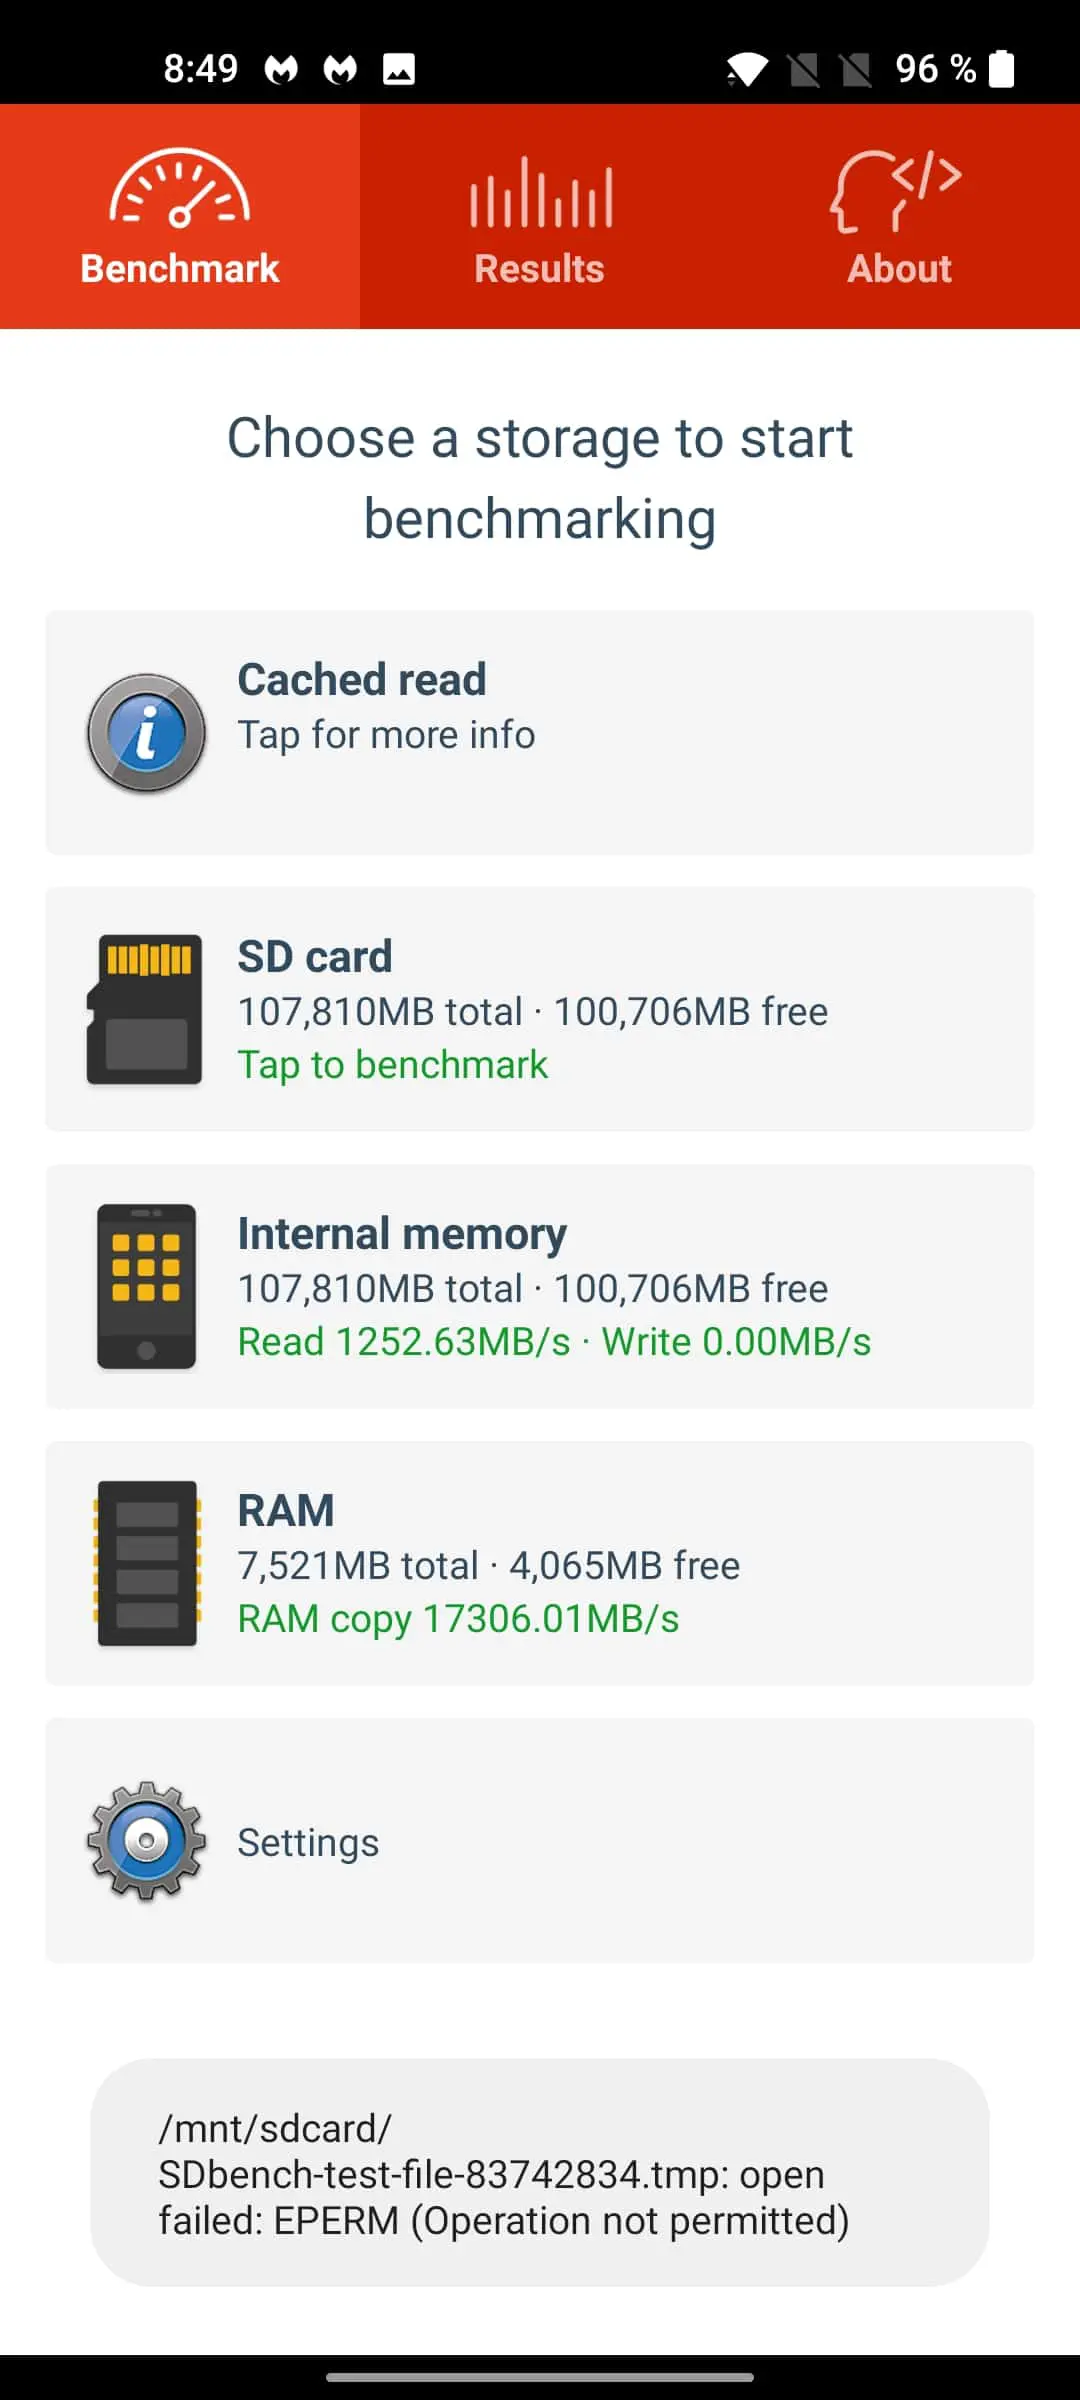Tap the picture notification icon in status bar
Image resolution: width=1080 pixels, height=2400 pixels.
point(399,69)
